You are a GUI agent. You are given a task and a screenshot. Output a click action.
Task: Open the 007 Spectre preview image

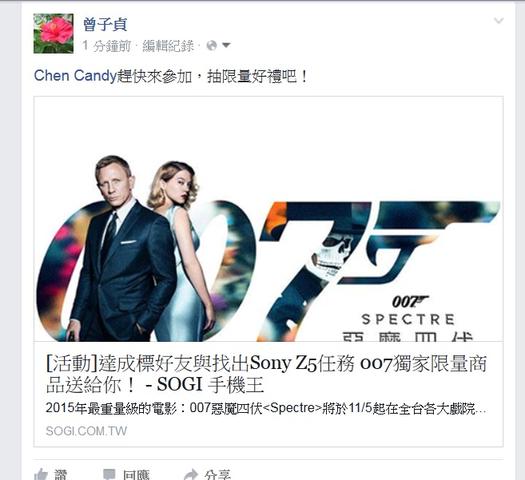(269, 219)
